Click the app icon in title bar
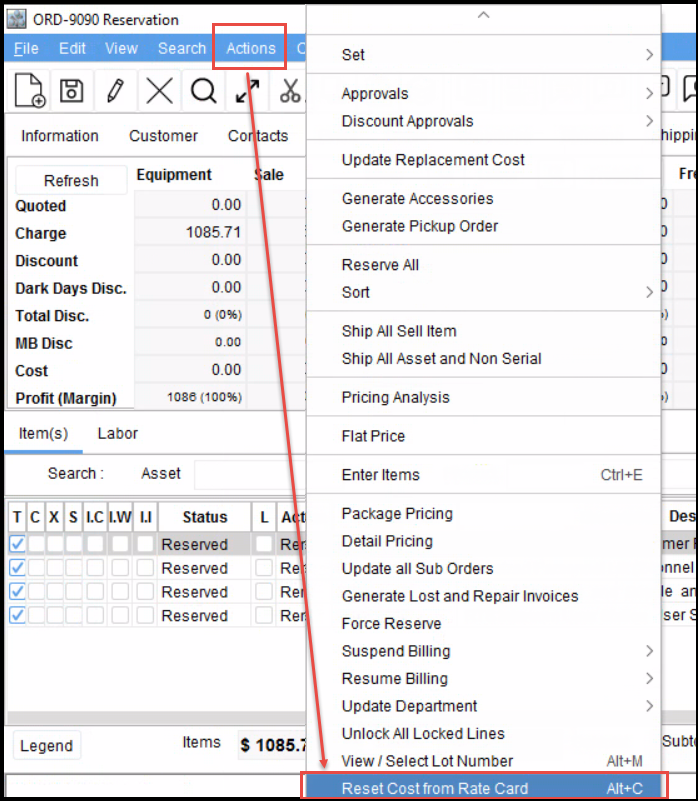The width and height of the screenshot is (698, 801). [x=17, y=19]
